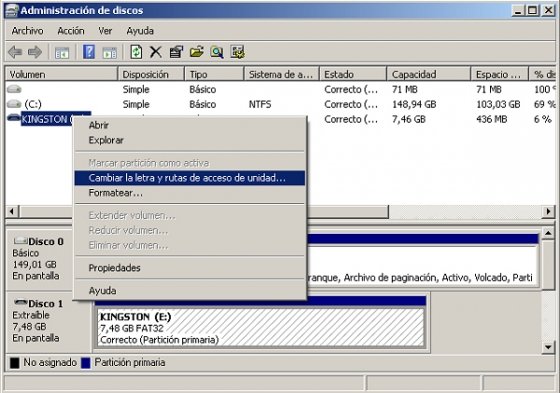Click the Disco 1 removable disk icon
Screen dimensions: 560x393
point(20,303)
